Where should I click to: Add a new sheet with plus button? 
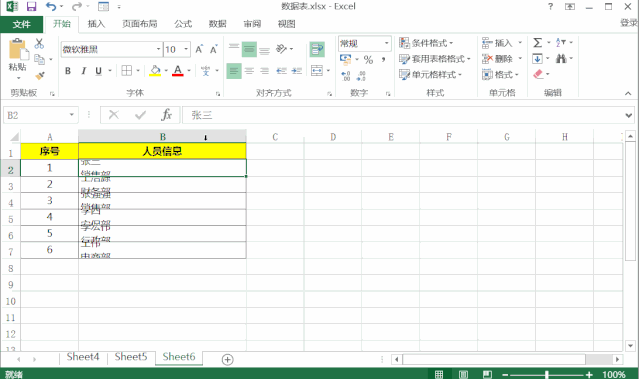click(x=227, y=359)
